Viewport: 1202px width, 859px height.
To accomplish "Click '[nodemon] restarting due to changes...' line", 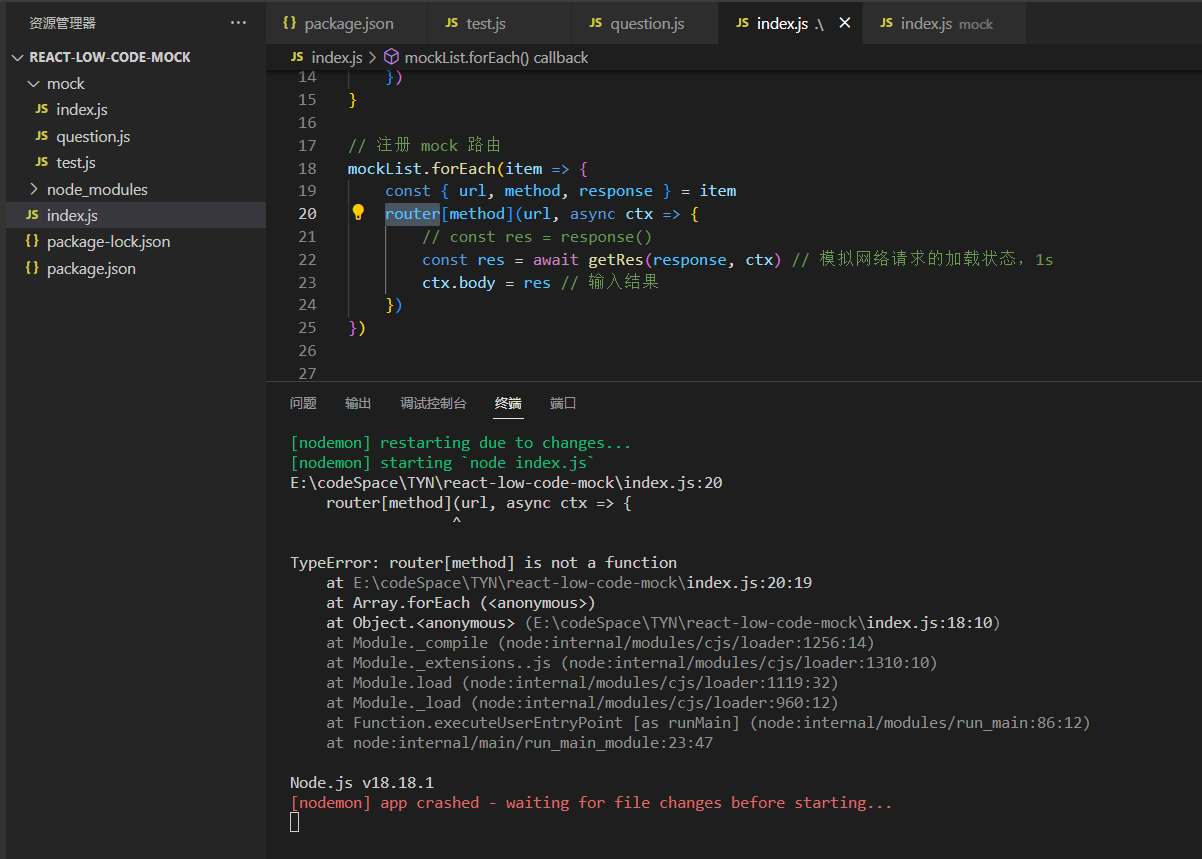I will 461,442.
